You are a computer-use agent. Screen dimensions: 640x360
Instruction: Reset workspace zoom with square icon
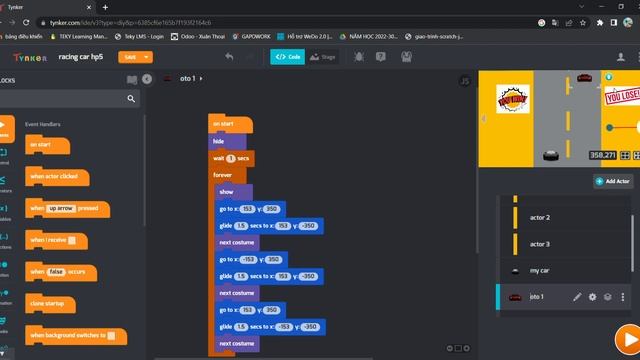point(458,348)
